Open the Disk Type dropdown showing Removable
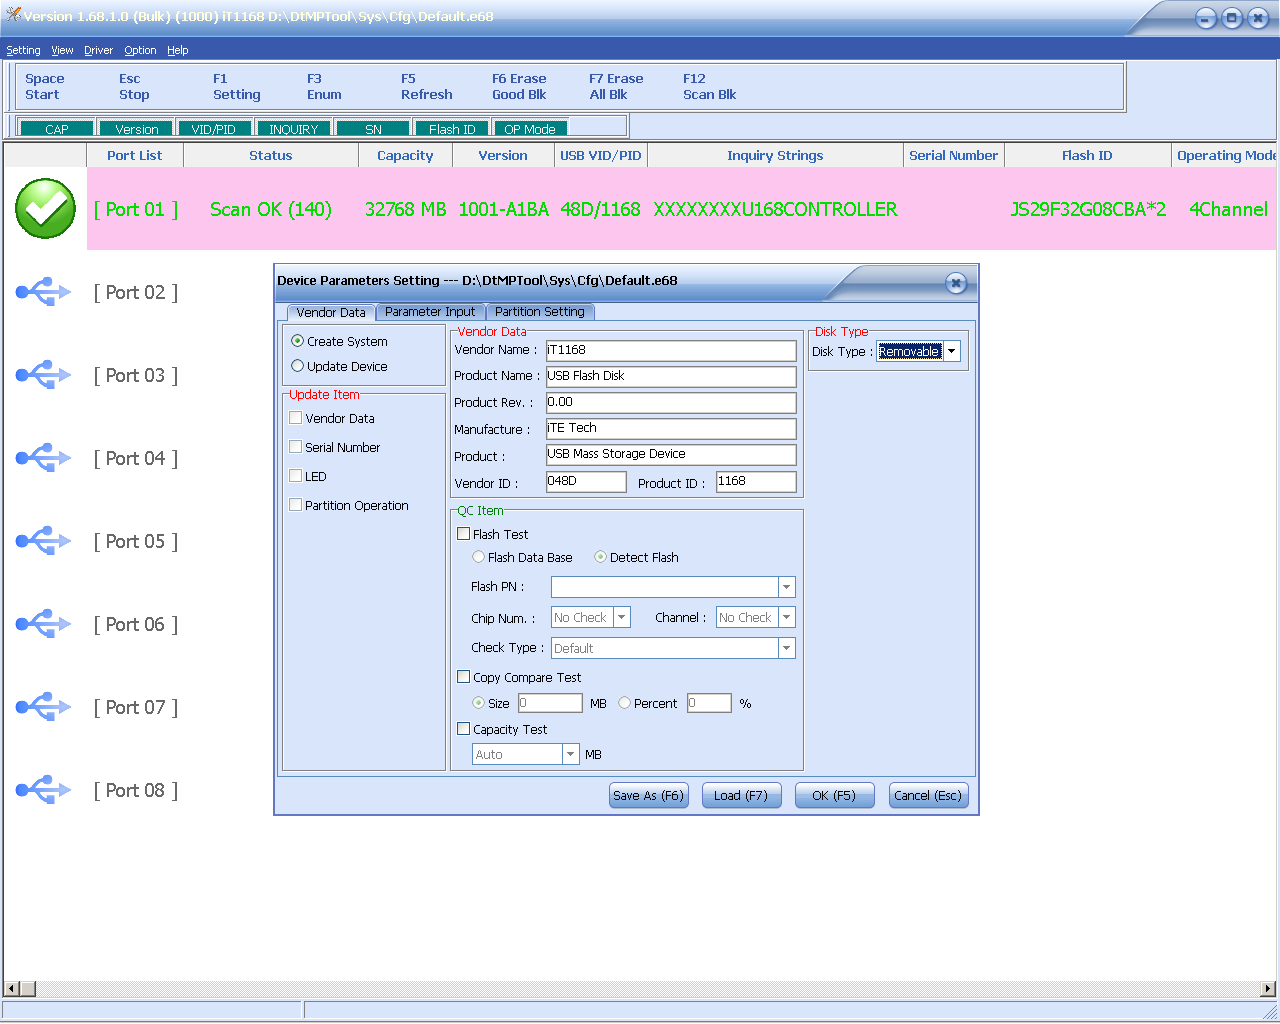This screenshot has height=1024, width=1280. (x=950, y=351)
